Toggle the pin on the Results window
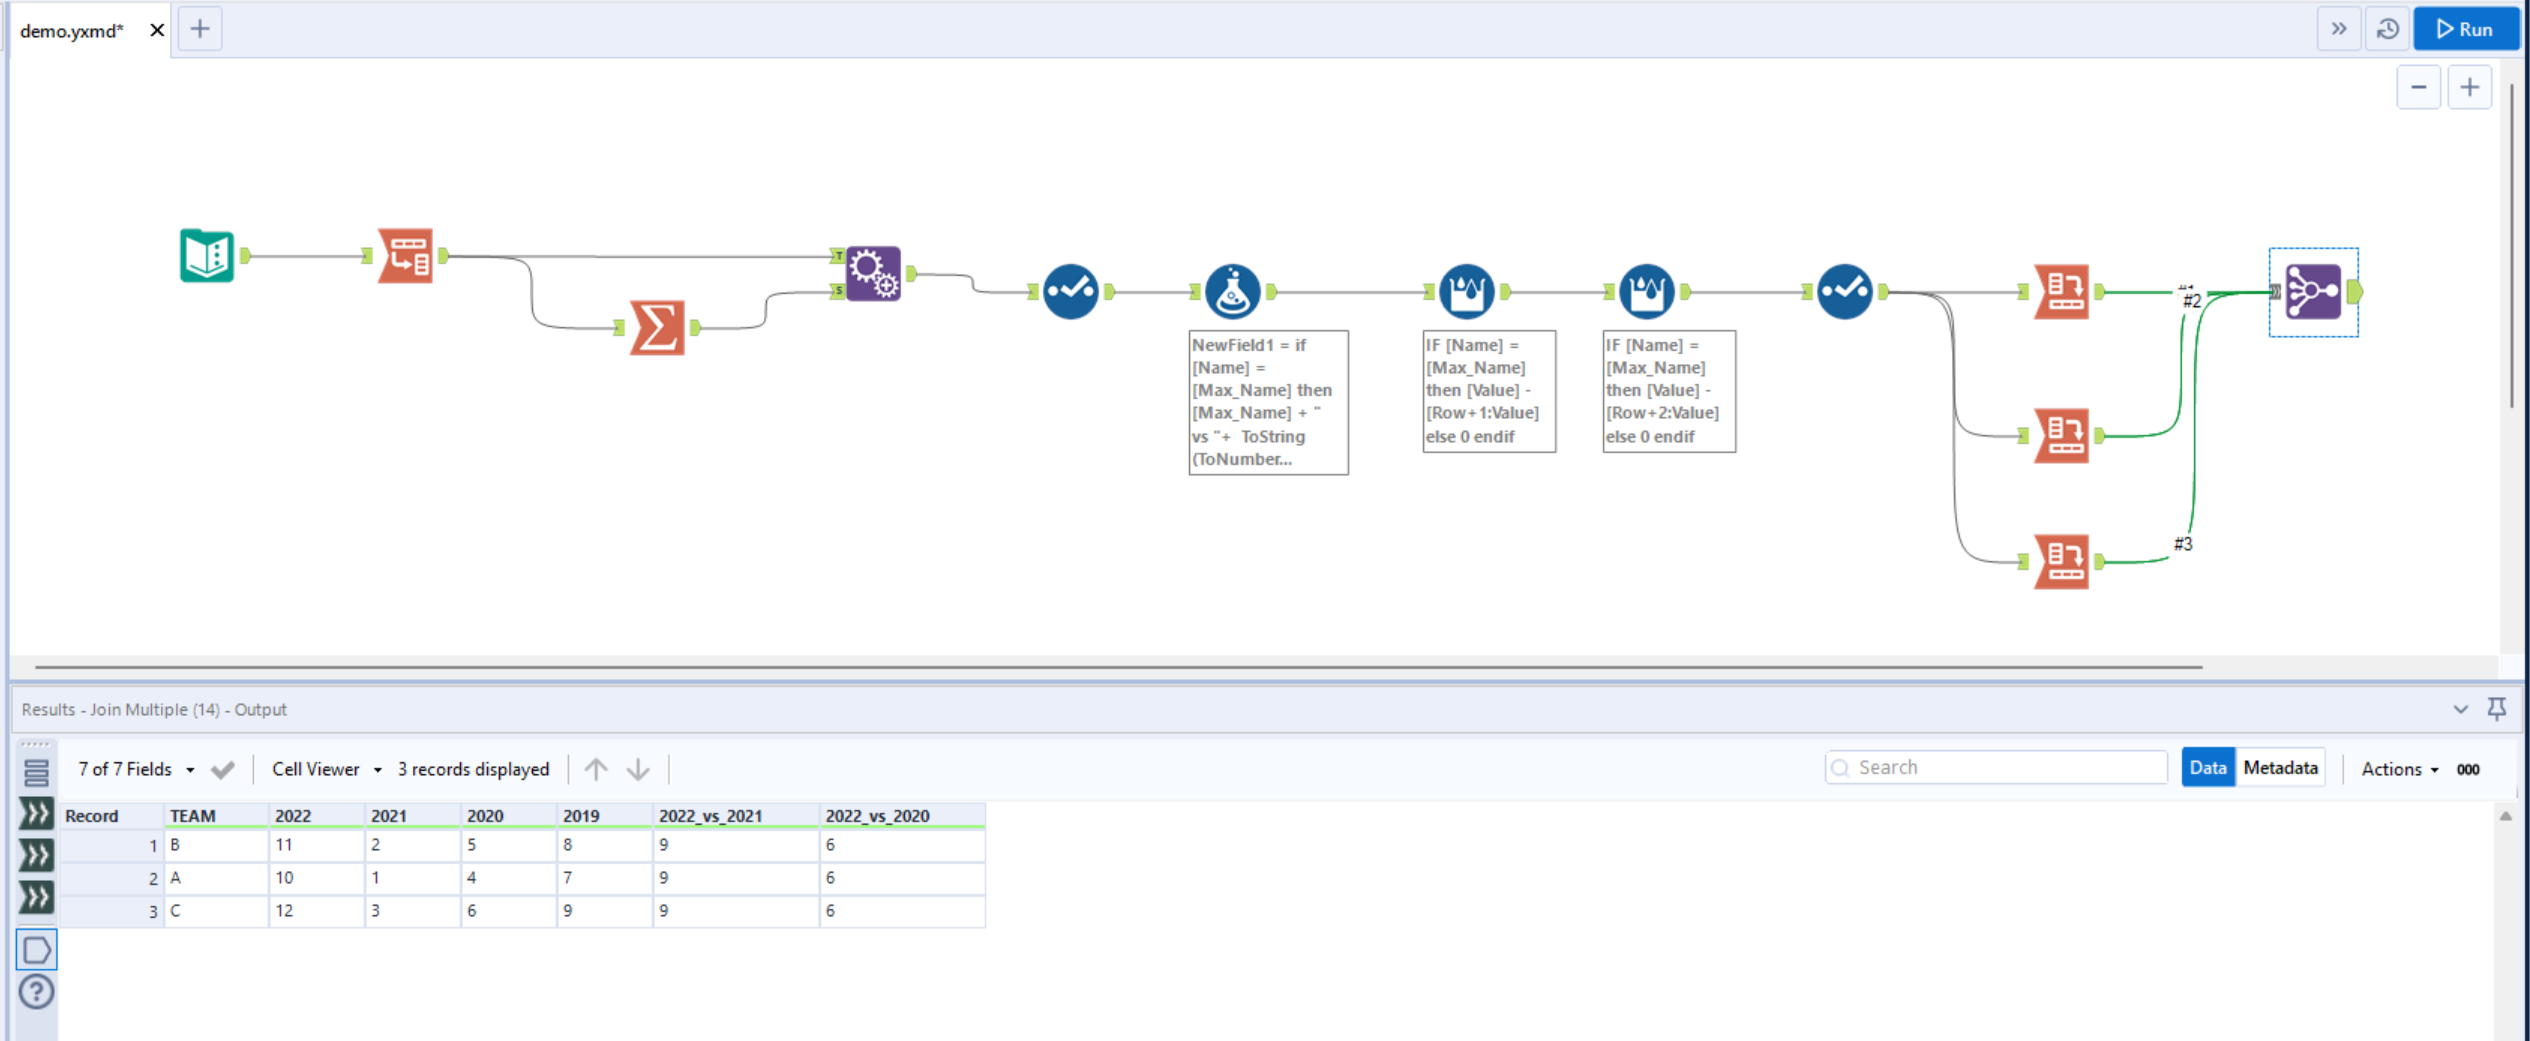 coord(2497,710)
